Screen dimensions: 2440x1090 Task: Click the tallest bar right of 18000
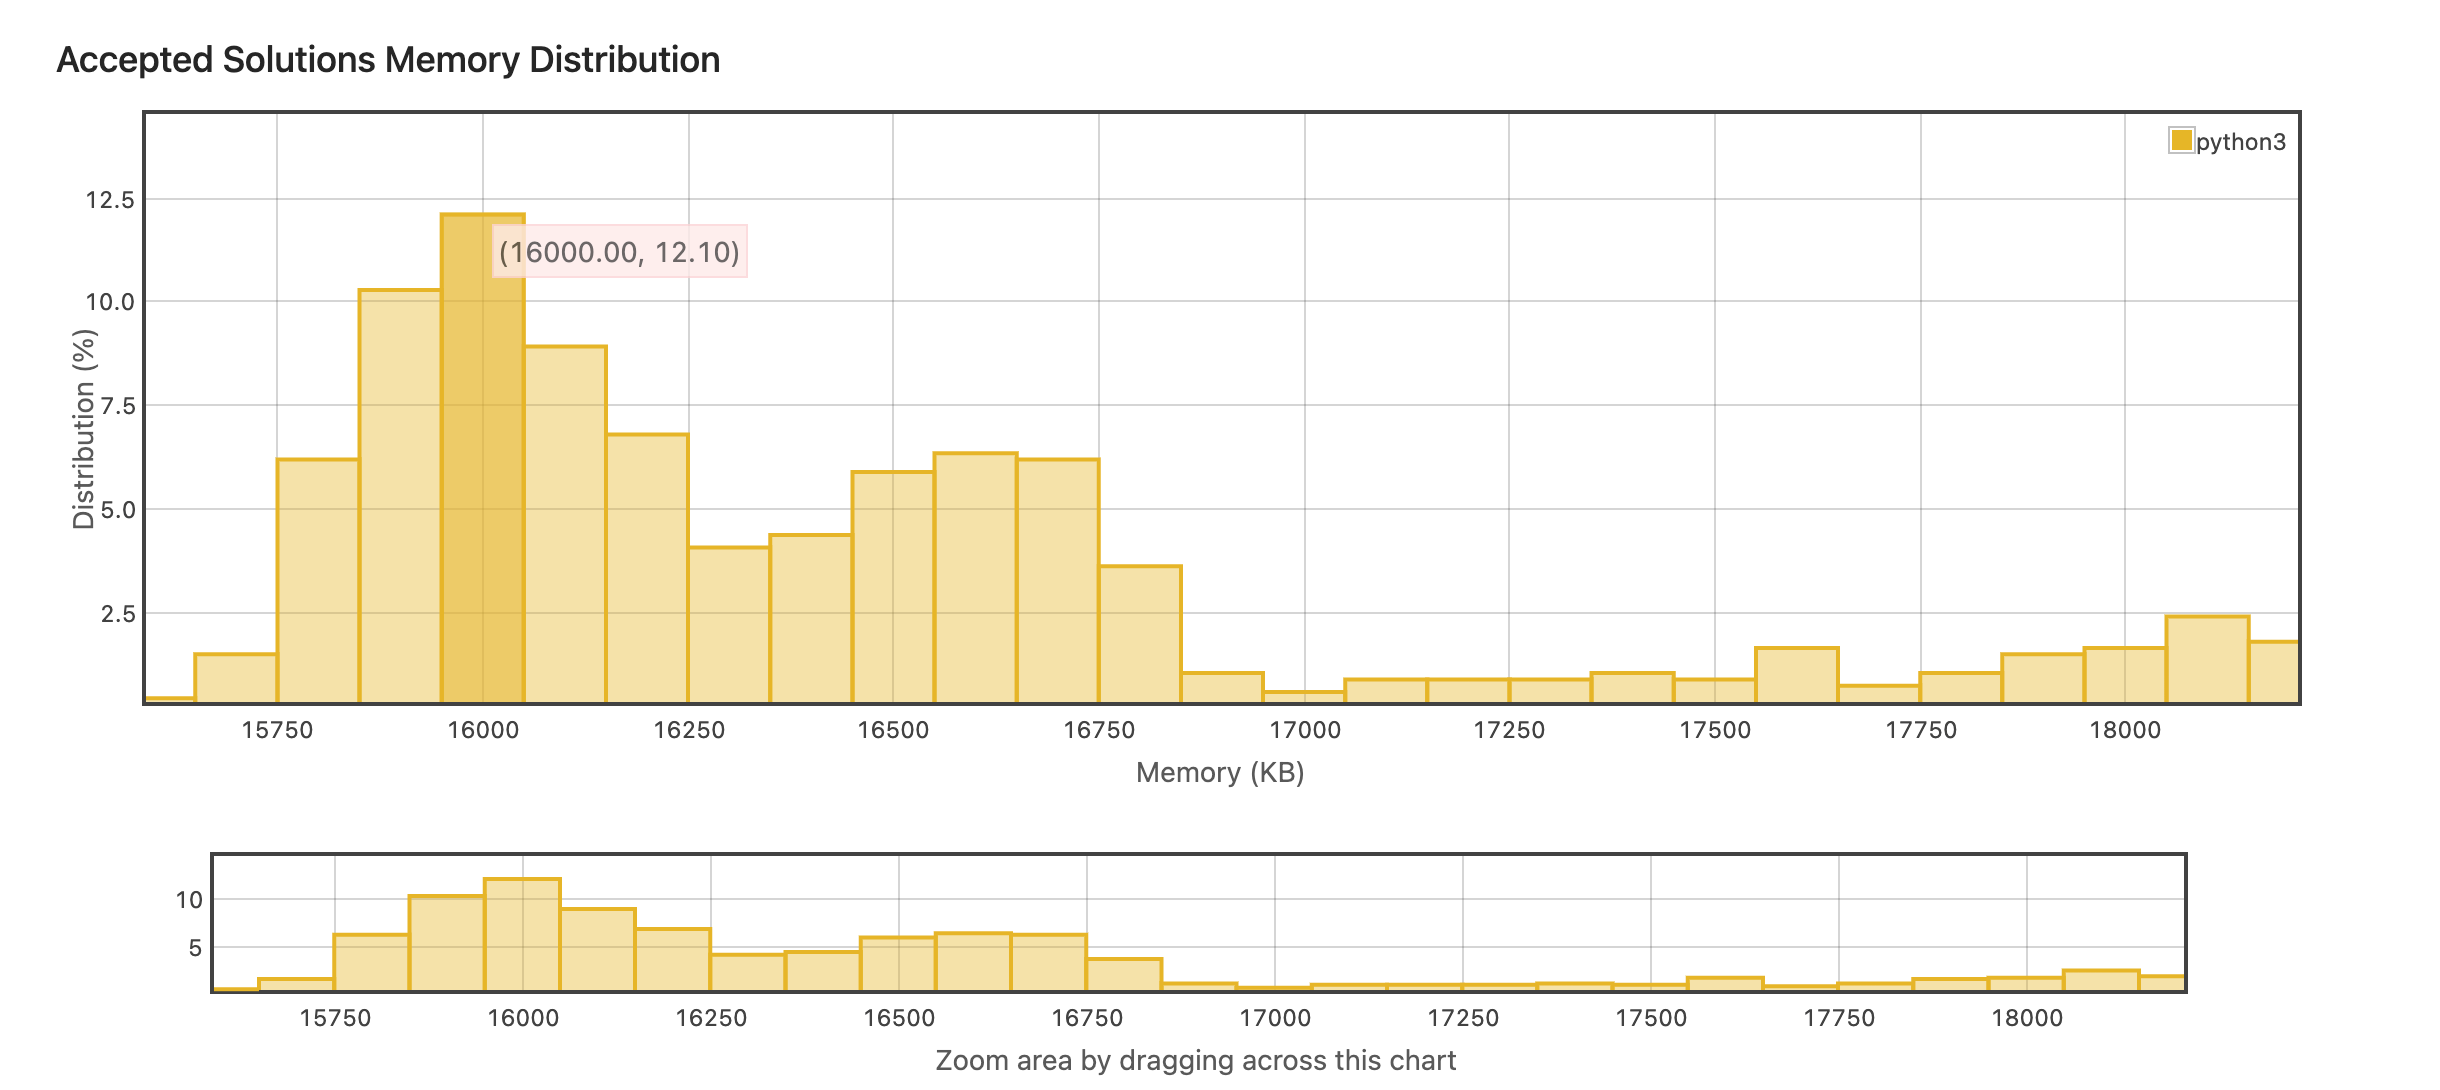(2207, 660)
